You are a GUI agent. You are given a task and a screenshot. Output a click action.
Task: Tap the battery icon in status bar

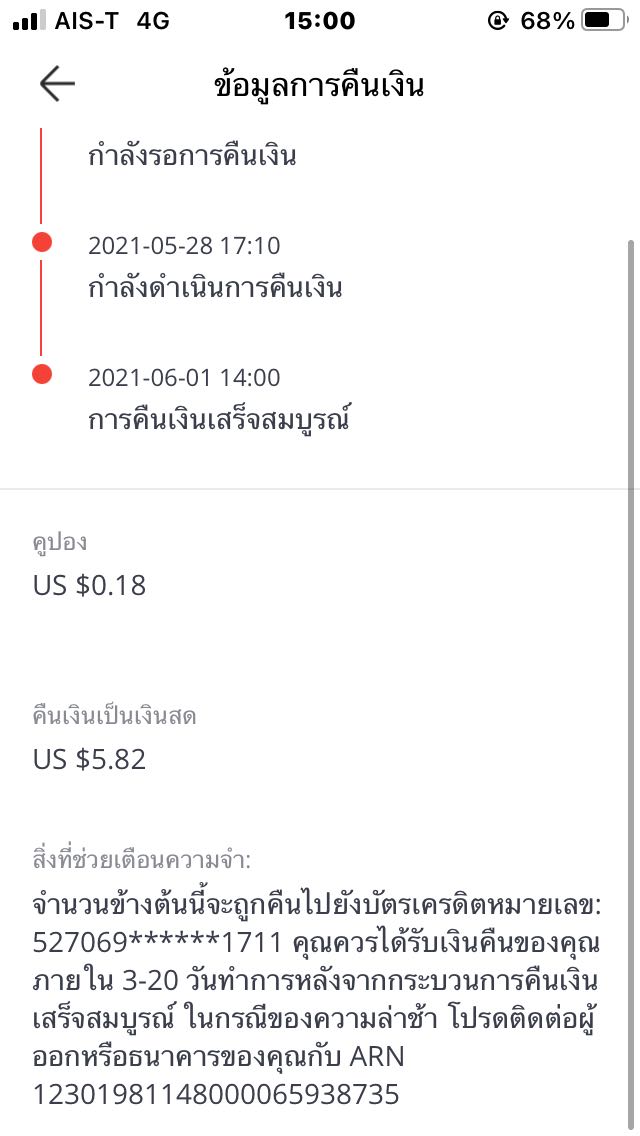(x=604, y=20)
